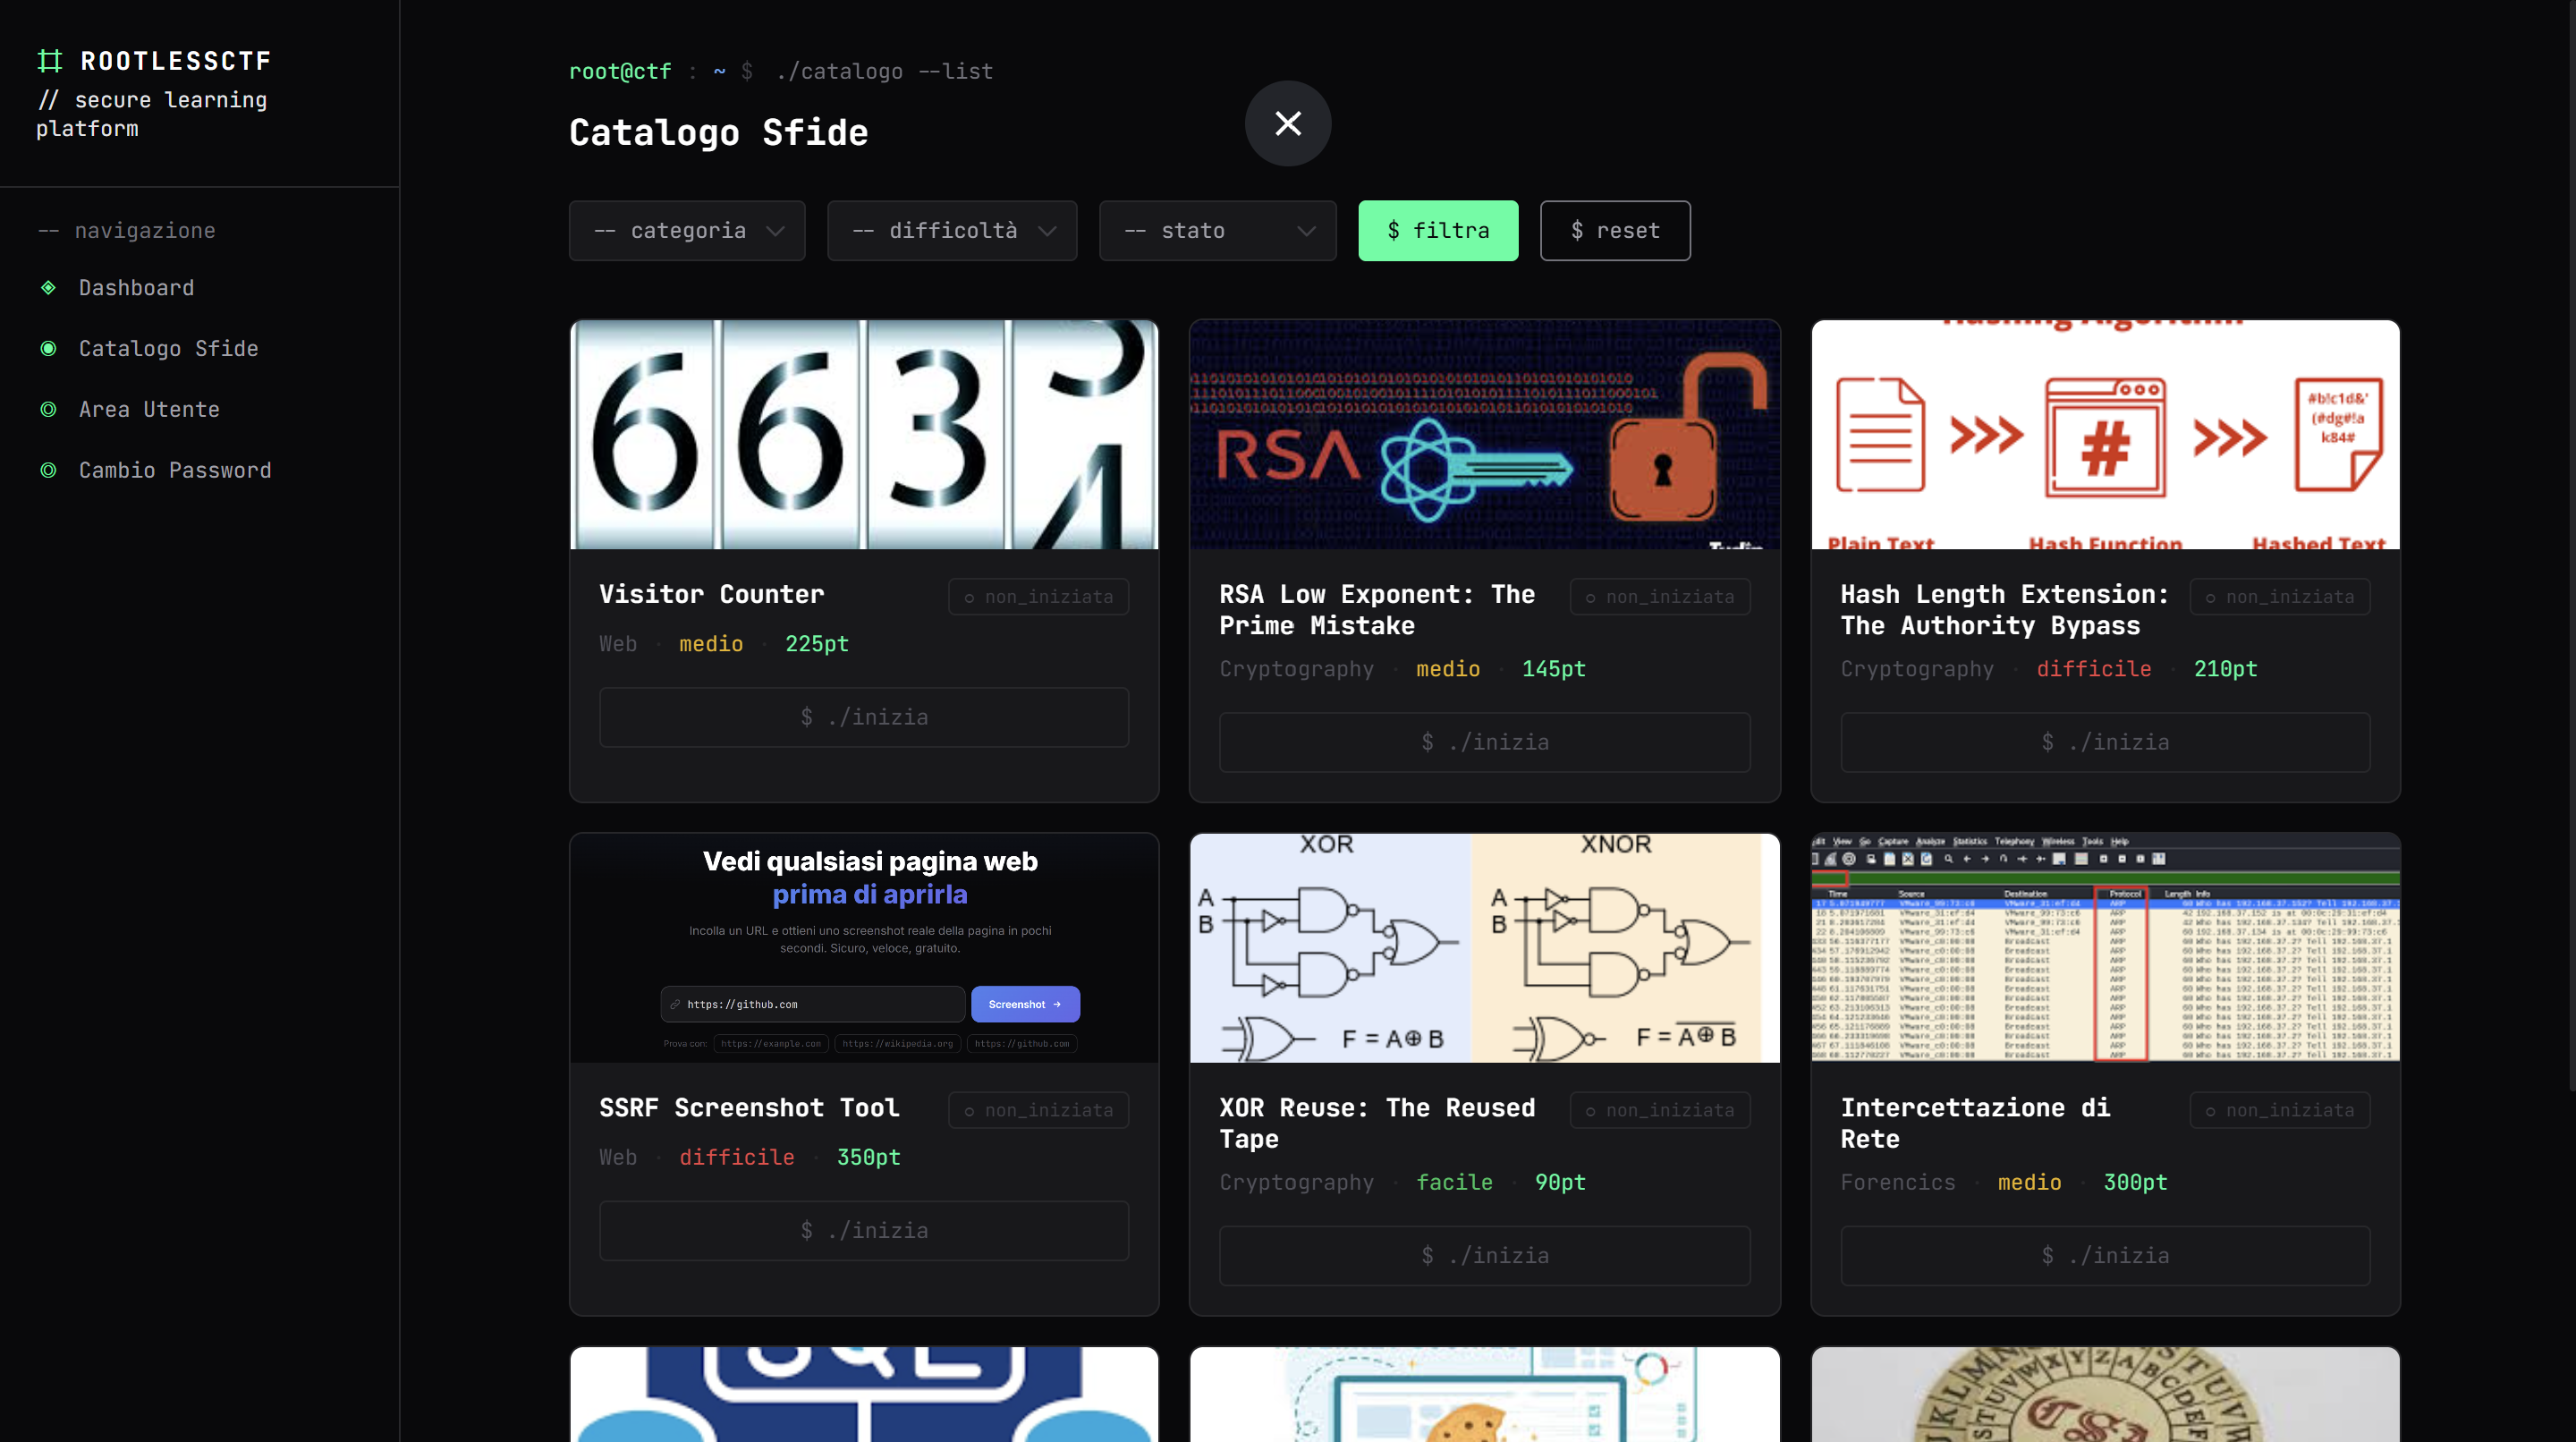Close the overlay with the X button

click(x=1288, y=123)
